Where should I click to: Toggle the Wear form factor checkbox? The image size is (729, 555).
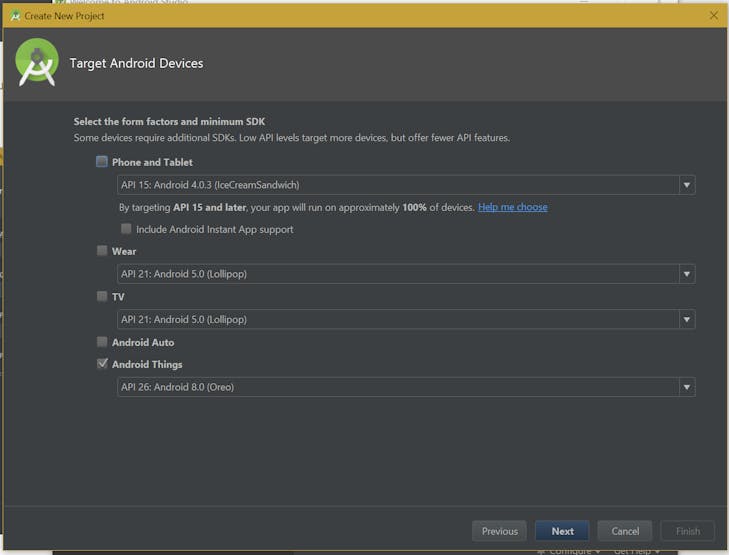(102, 251)
